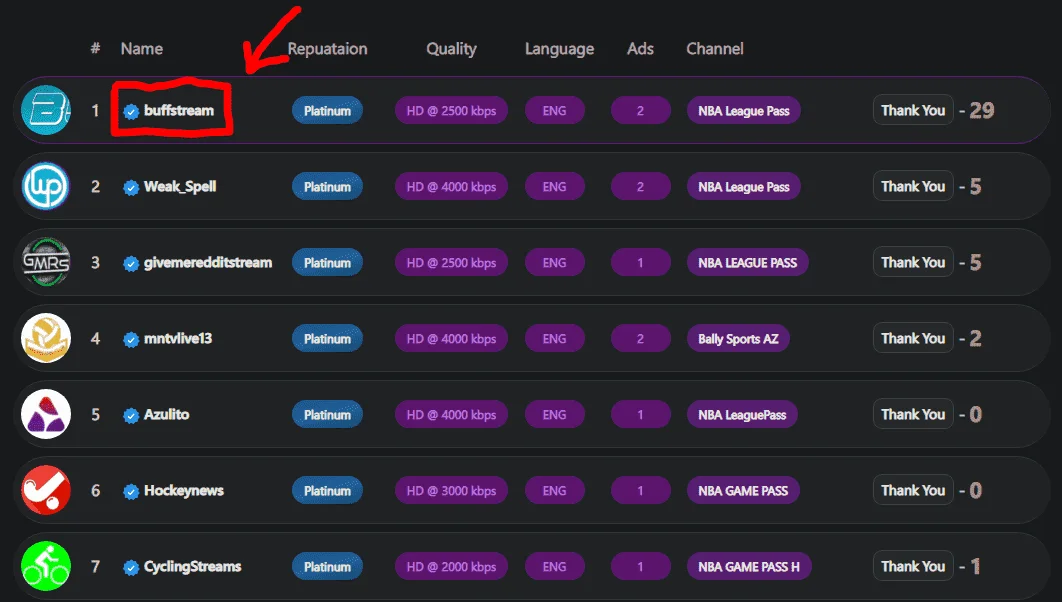Click the Hockeynews red hockey stick avatar
Image resolution: width=1062 pixels, height=602 pixels.
click(45, 490)
